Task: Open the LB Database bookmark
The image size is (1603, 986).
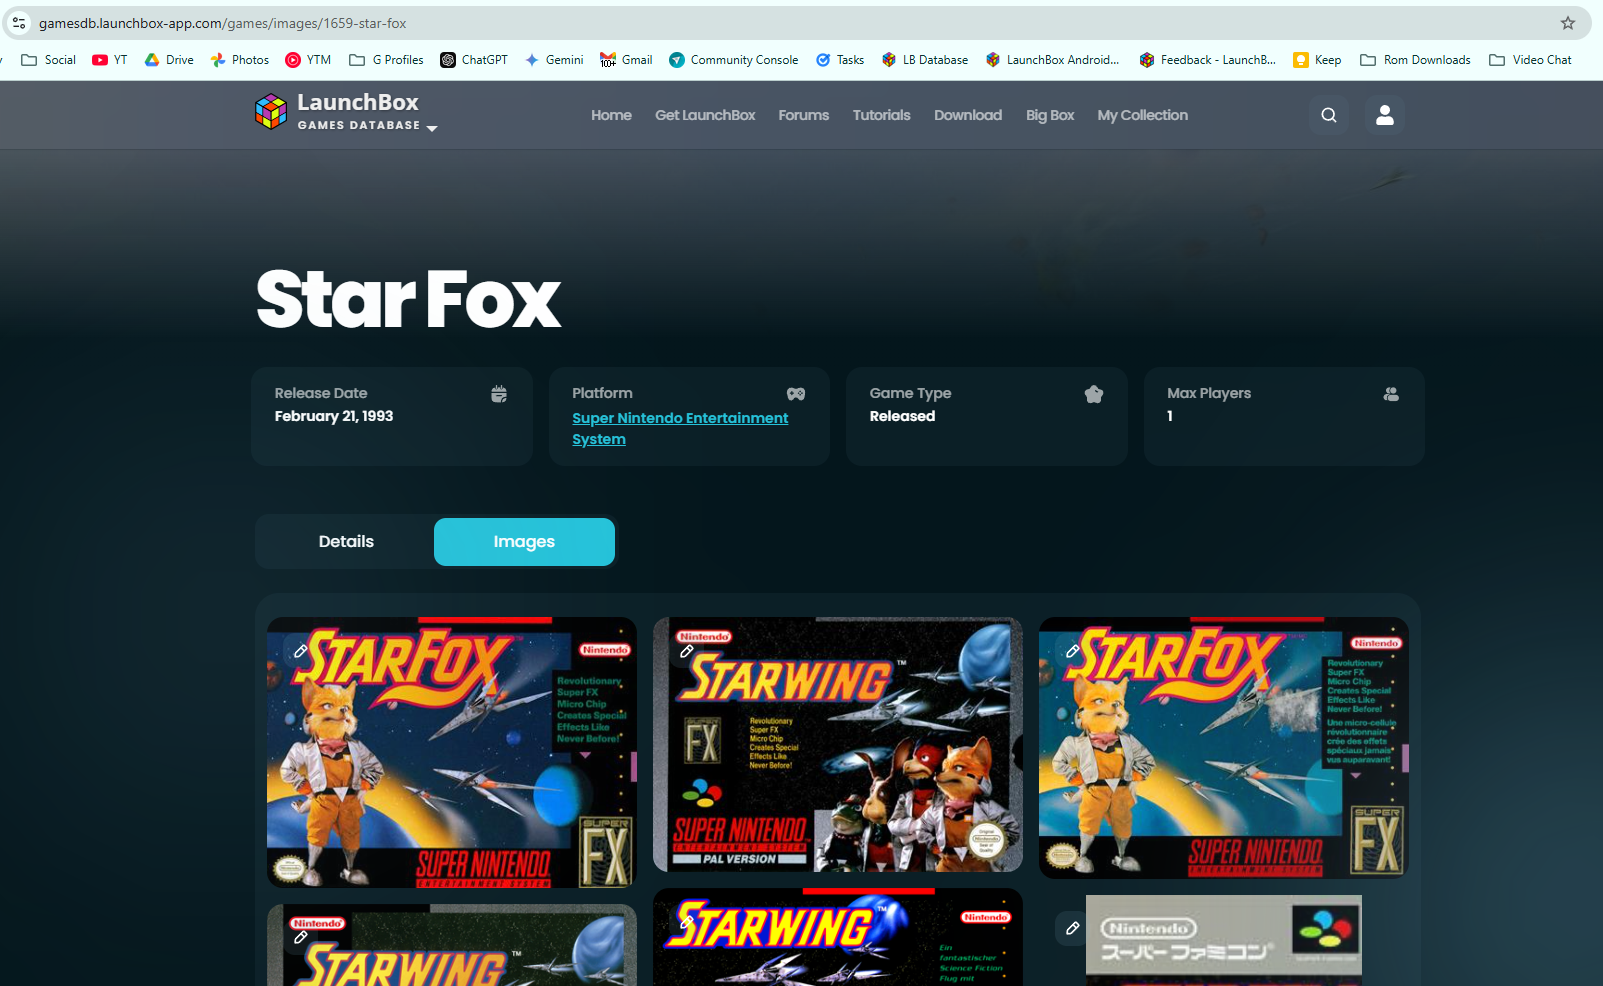Action: [925, 60]
